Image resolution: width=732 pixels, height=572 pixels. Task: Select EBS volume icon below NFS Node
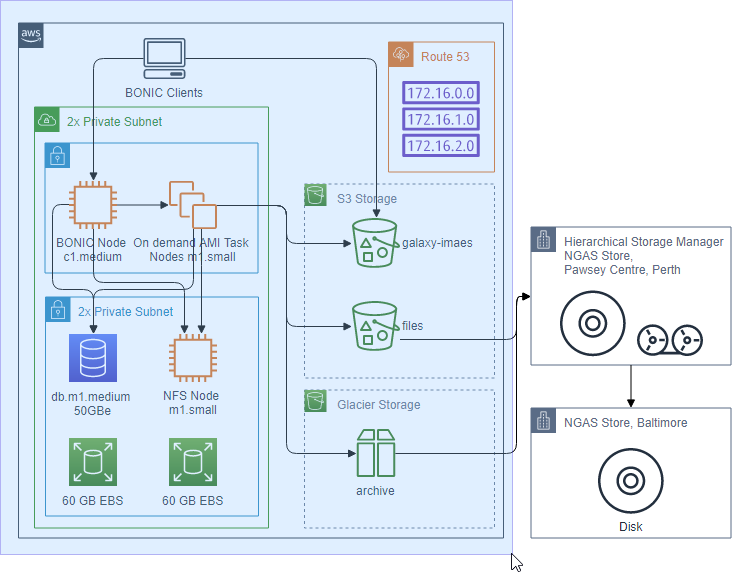click(x=193, y=462)
